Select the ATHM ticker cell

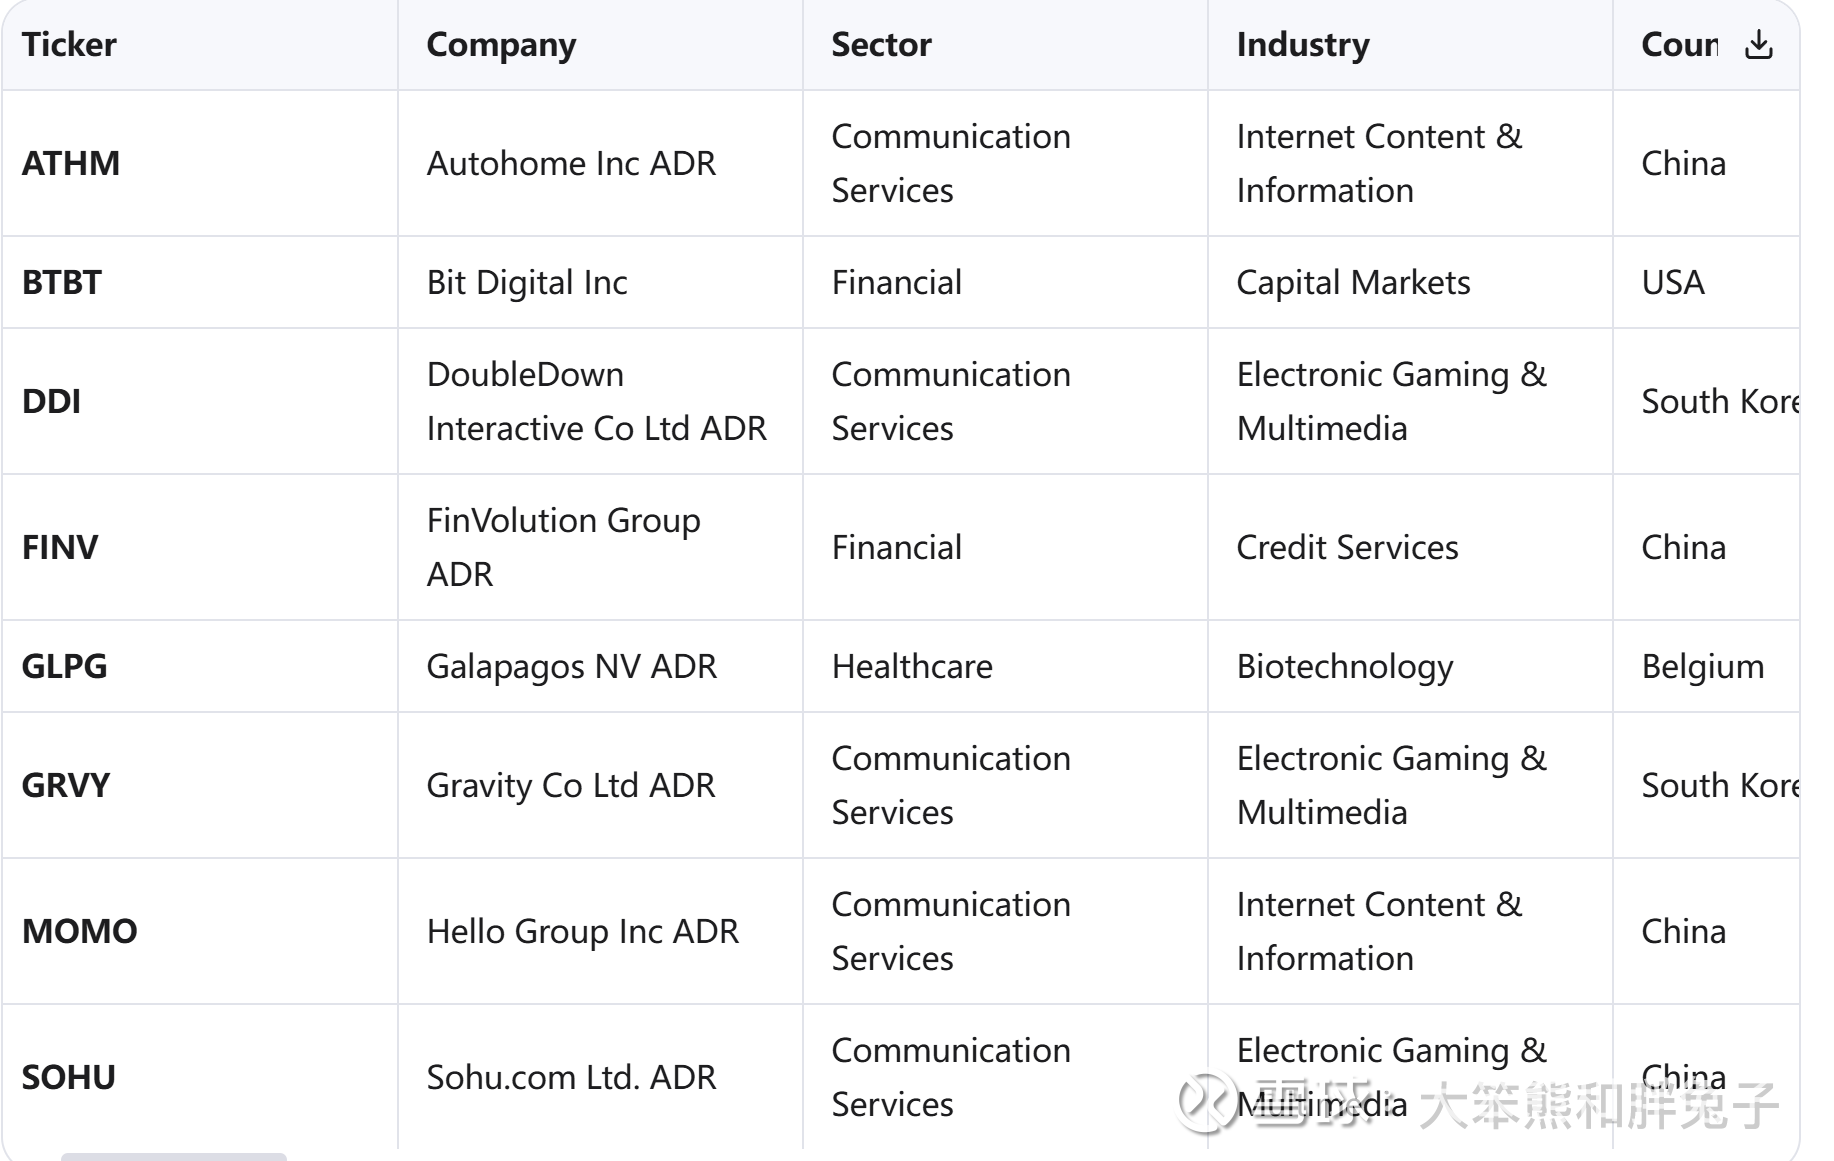[71, 163]
